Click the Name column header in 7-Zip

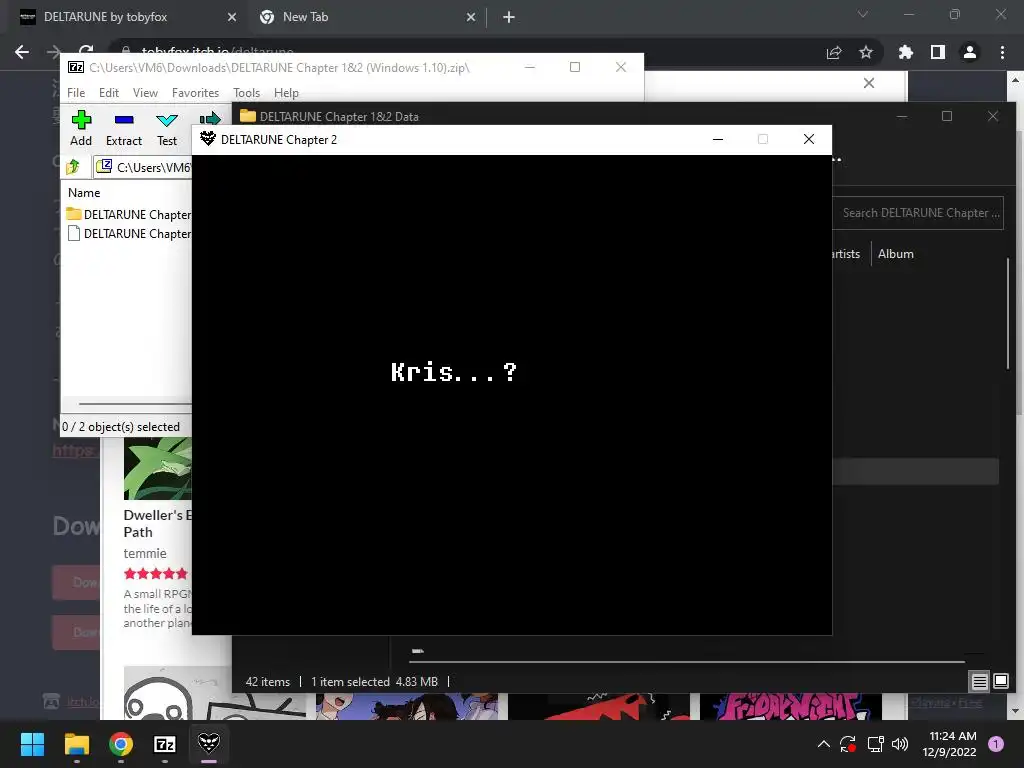point(84,193)
